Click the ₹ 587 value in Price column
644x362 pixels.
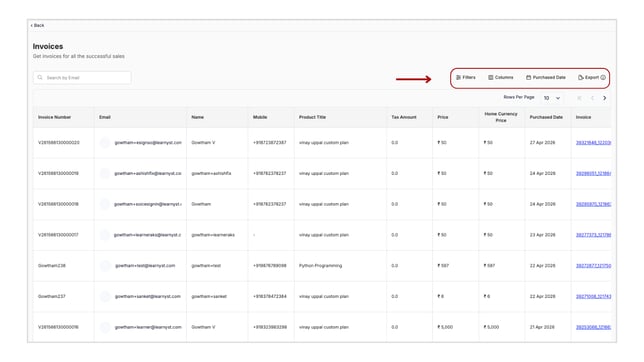tap(443, 266)
